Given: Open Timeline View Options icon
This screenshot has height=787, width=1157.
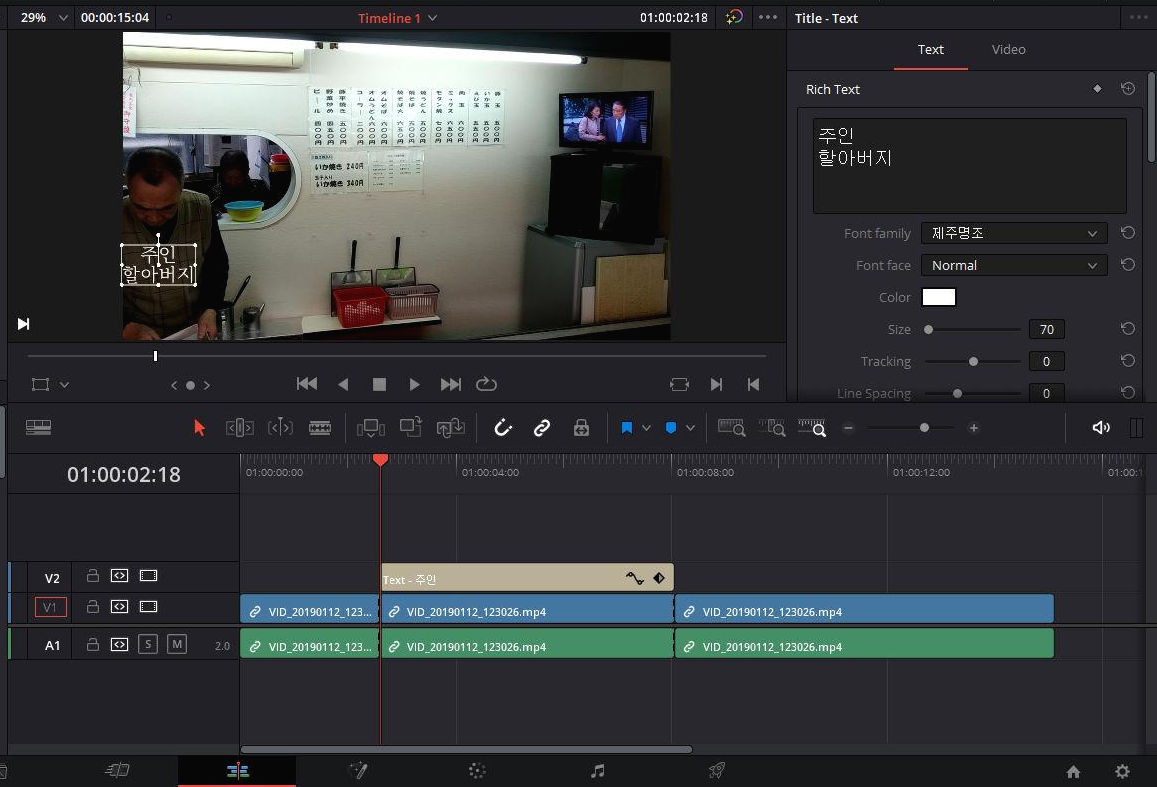Looking at the screenshot, I should [38, 428].
